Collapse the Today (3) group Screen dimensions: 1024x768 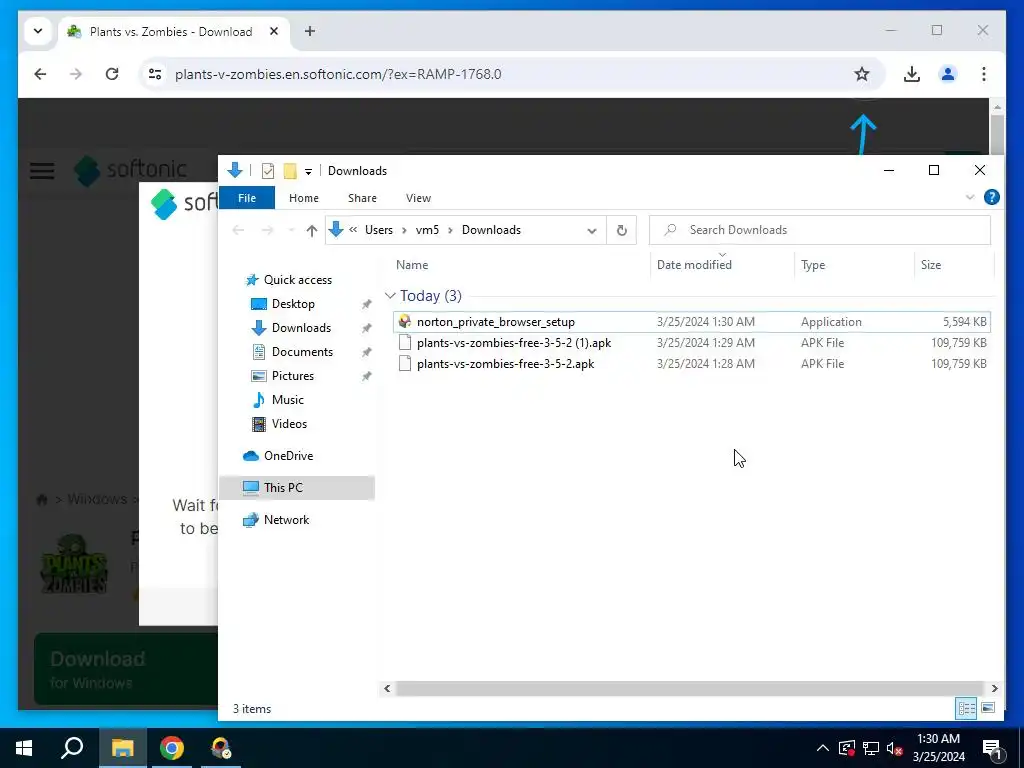point(391,296)
